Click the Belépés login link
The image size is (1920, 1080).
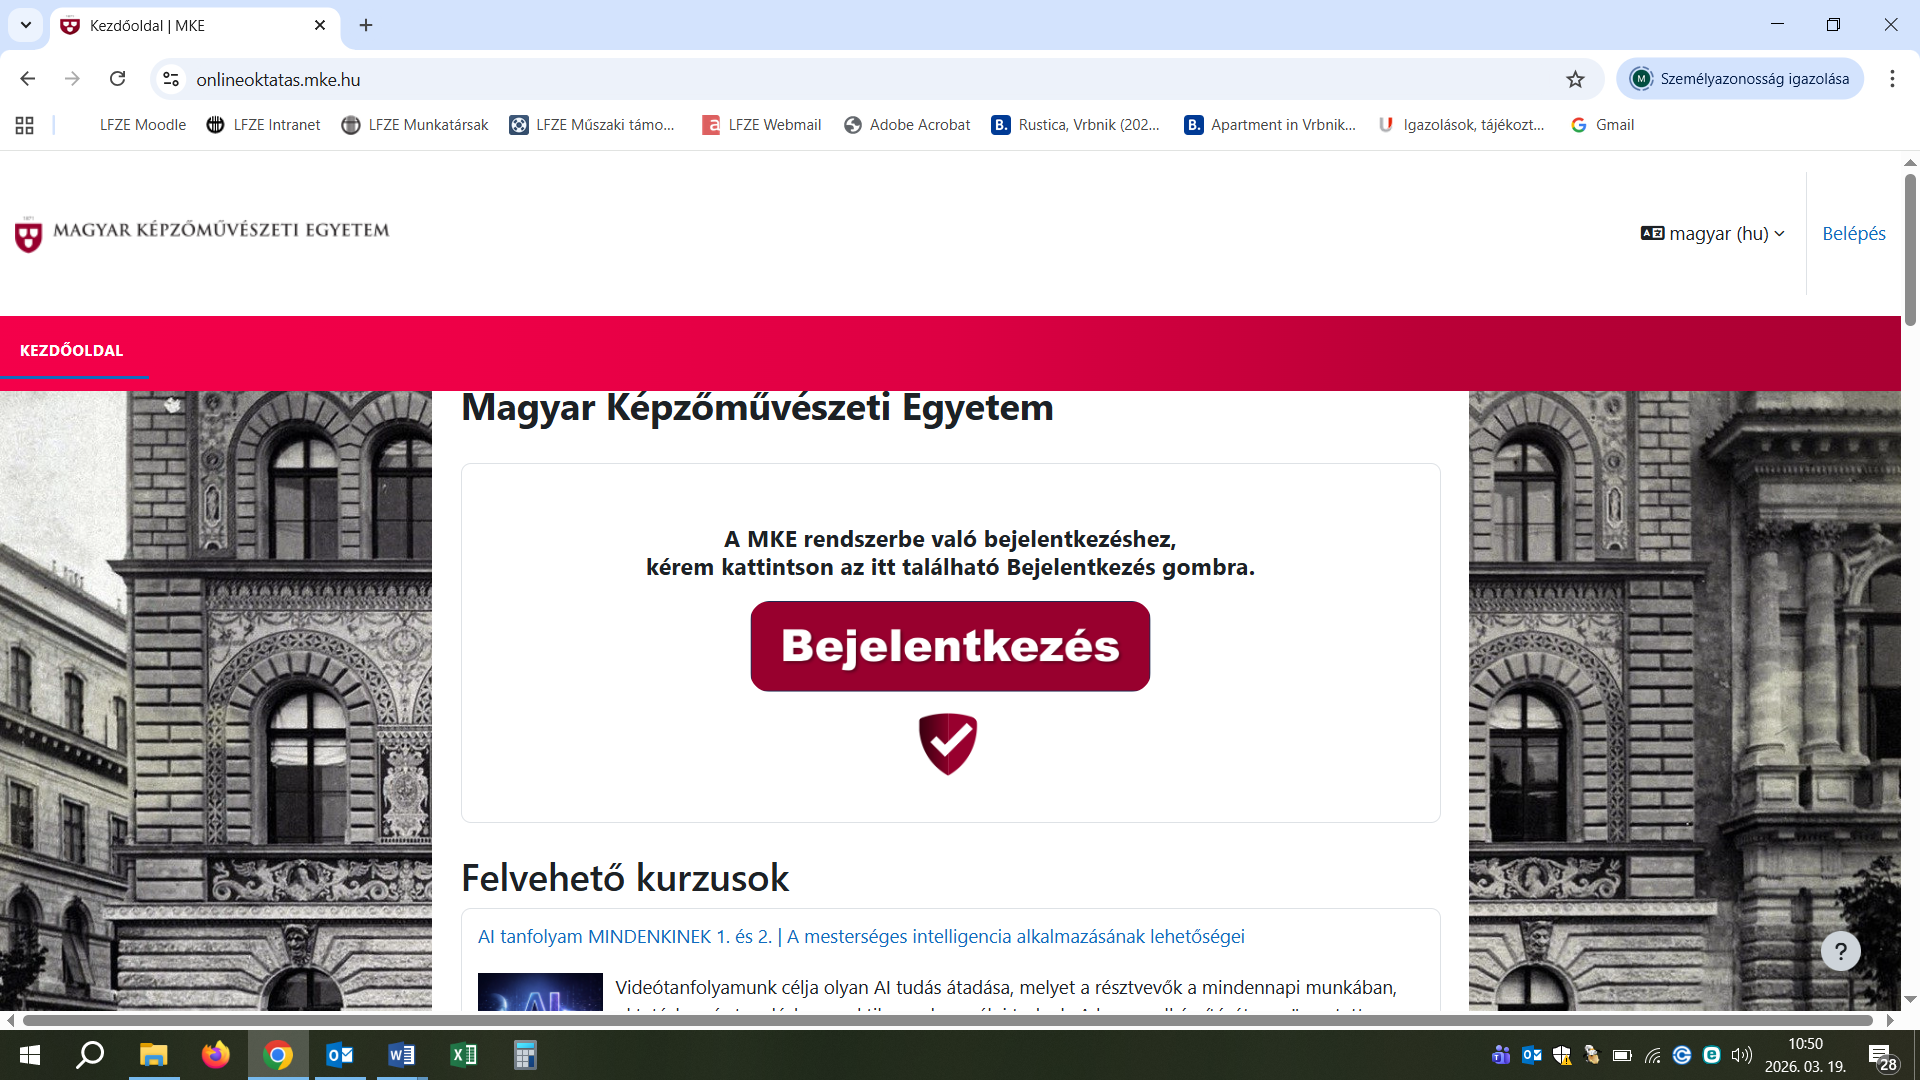(x=1853, y=233)
